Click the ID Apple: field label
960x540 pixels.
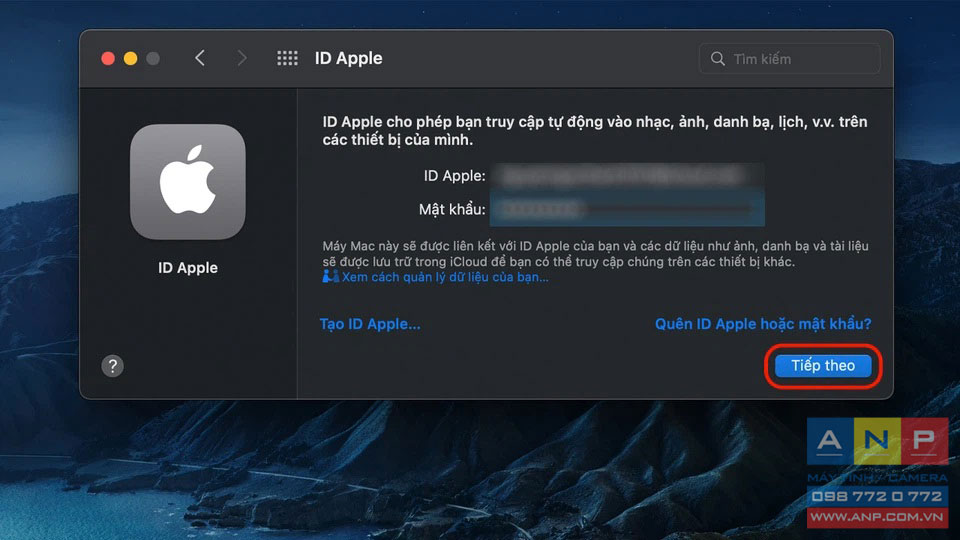pos(454,176)
